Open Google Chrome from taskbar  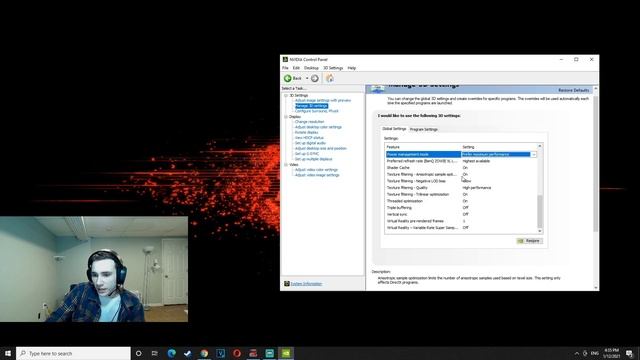(x=204, y=353)
